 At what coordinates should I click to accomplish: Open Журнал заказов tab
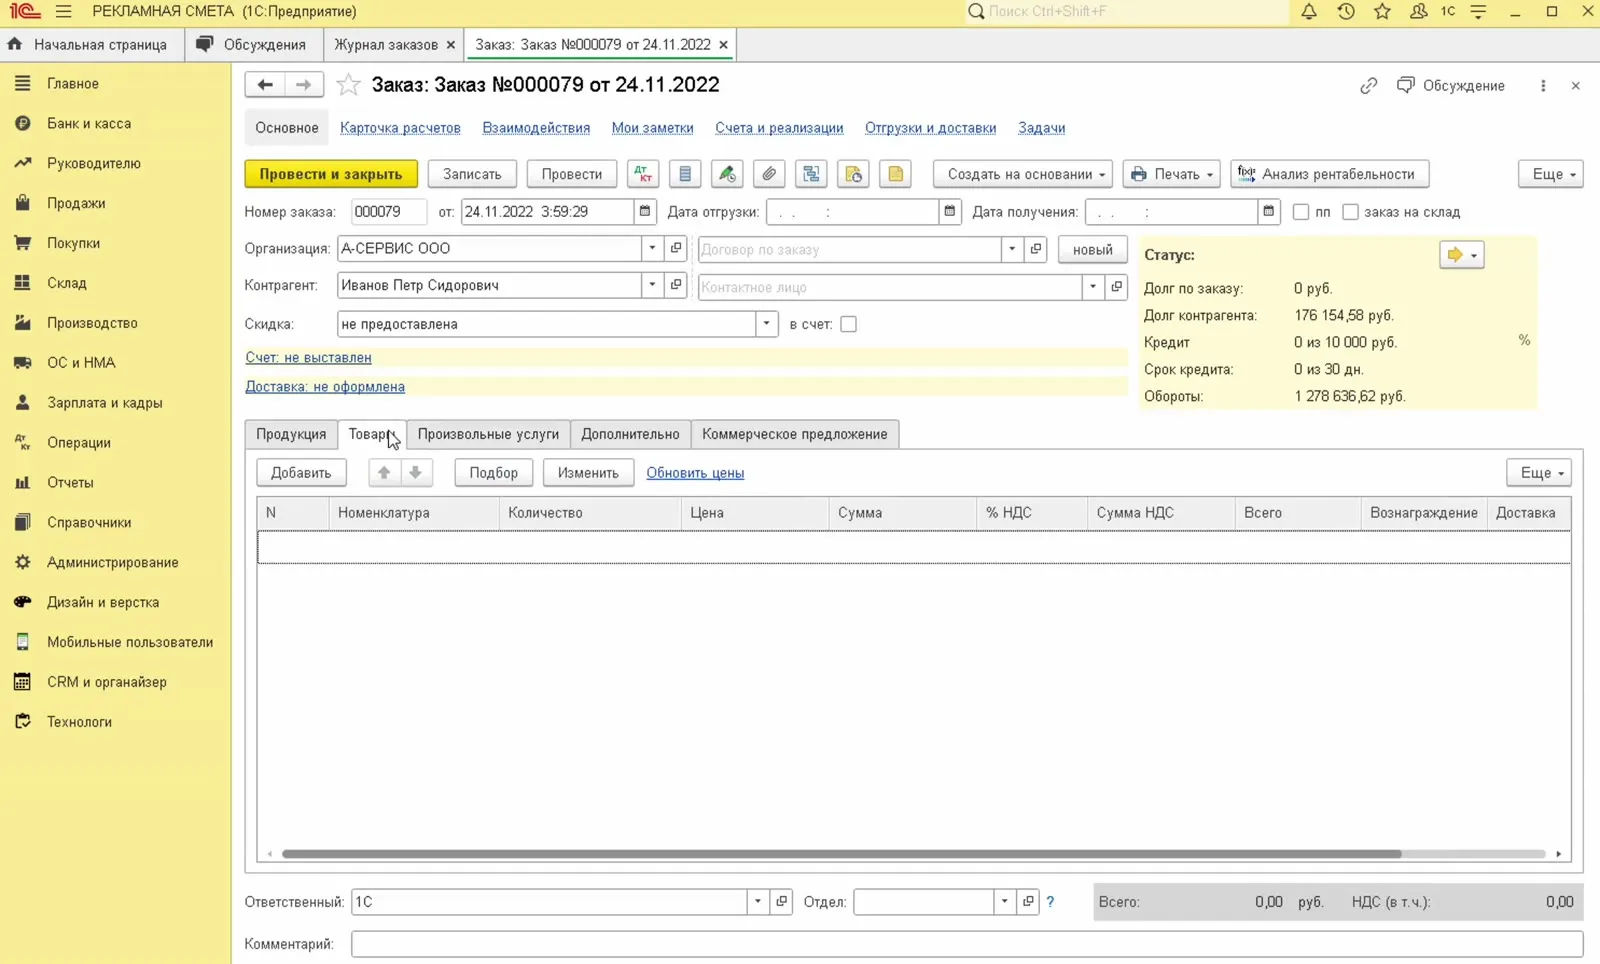pyautogui.click(x=386, y=45)
